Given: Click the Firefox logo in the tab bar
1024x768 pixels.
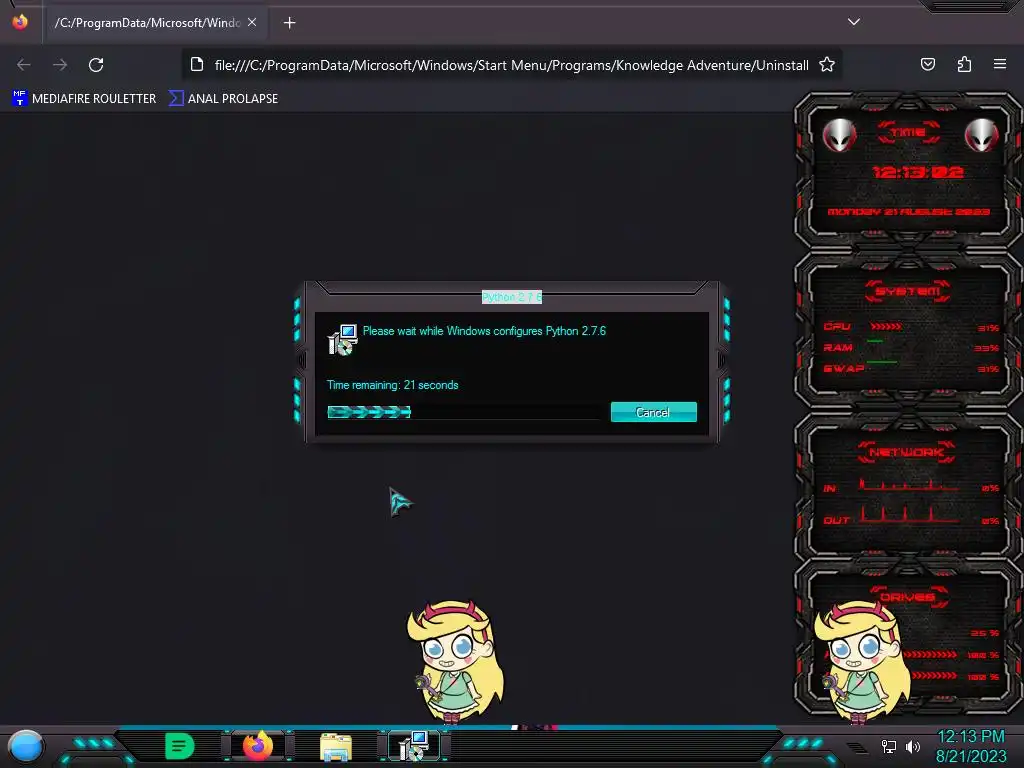Looking at the screenshot, I should (20, 22).
